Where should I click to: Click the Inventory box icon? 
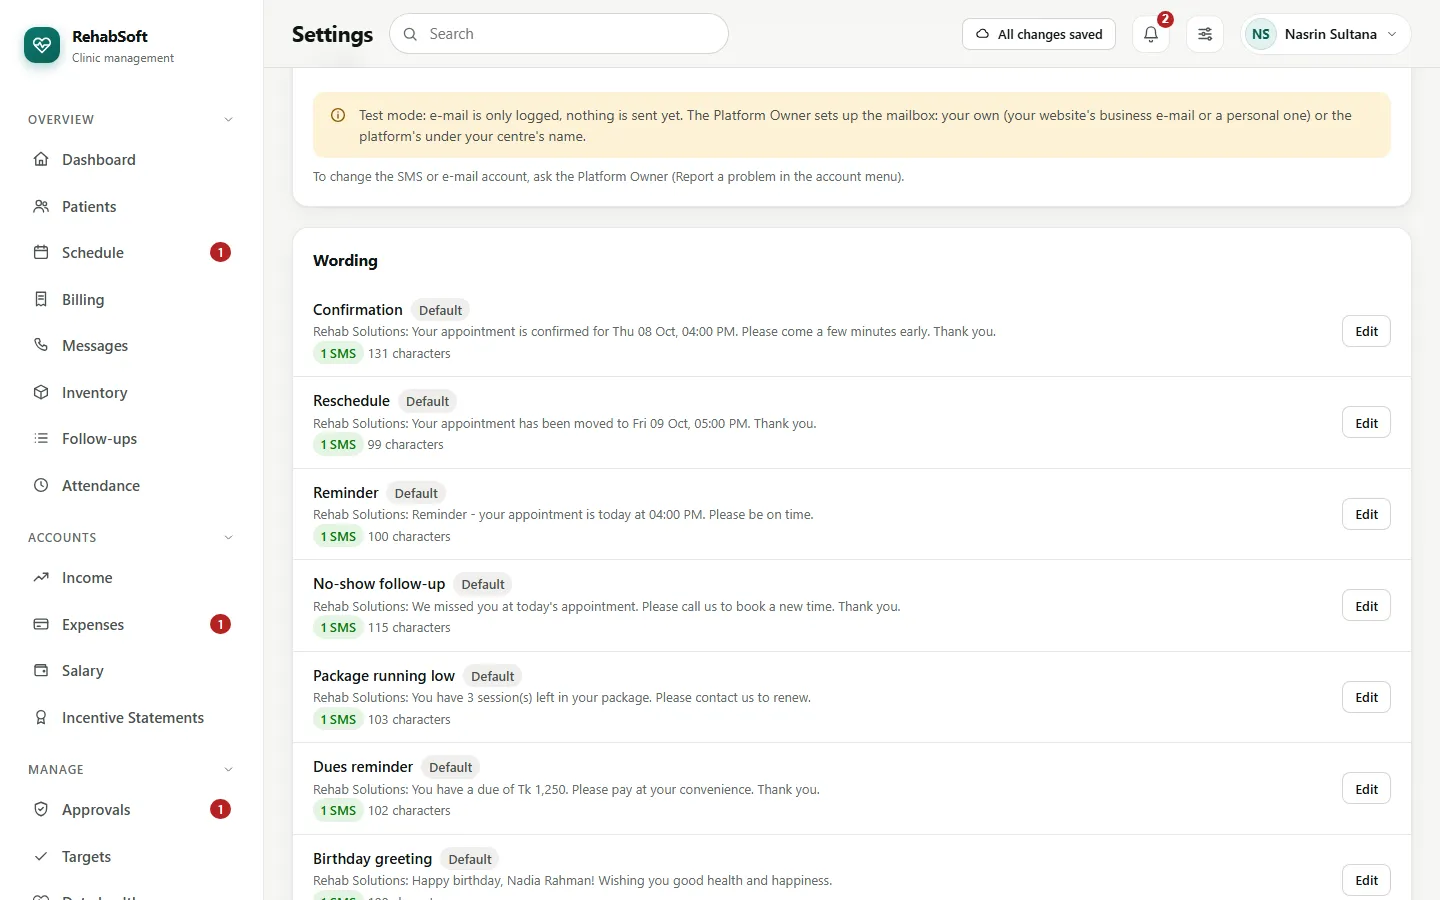(x=41, y=392)
